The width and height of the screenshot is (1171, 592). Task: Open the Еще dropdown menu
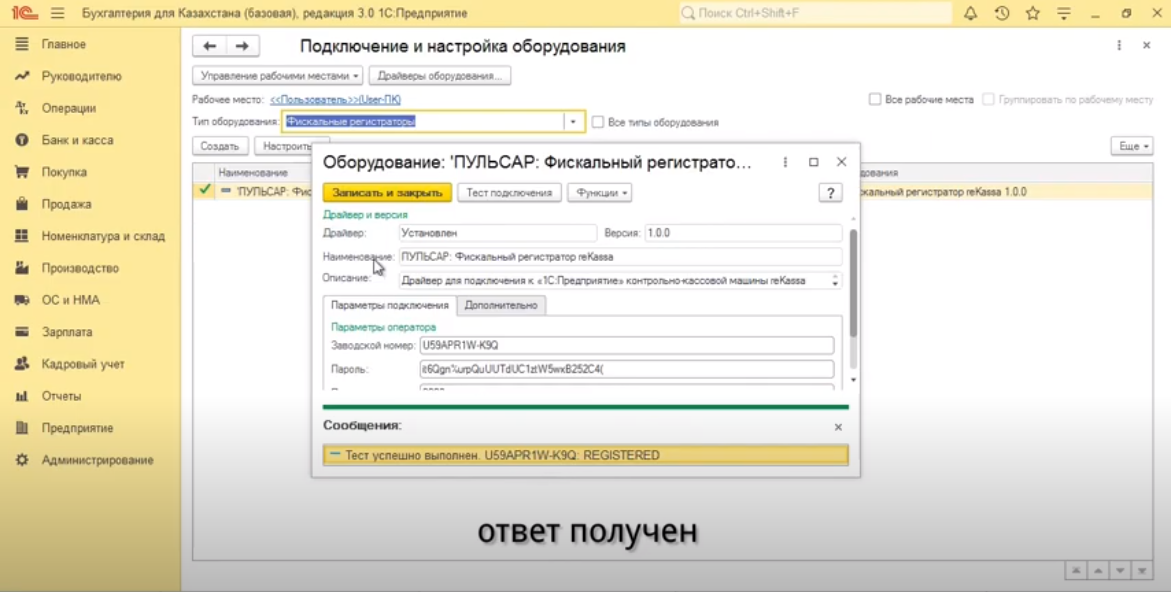[1131, 146]
